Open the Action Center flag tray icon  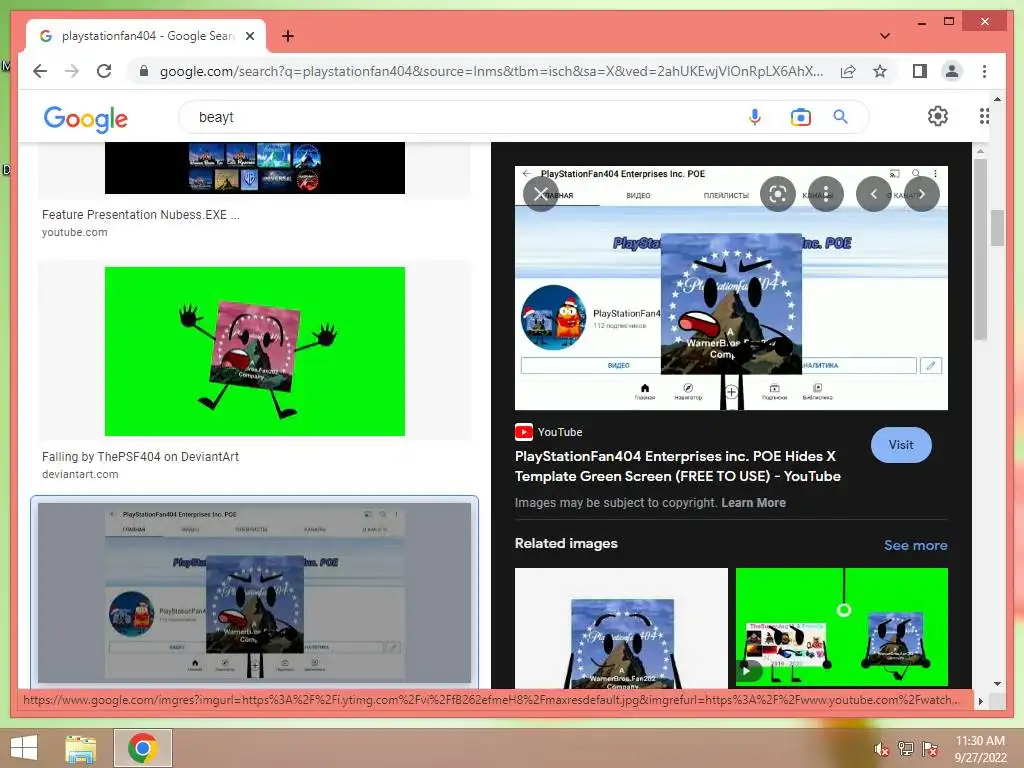point(930,749)
